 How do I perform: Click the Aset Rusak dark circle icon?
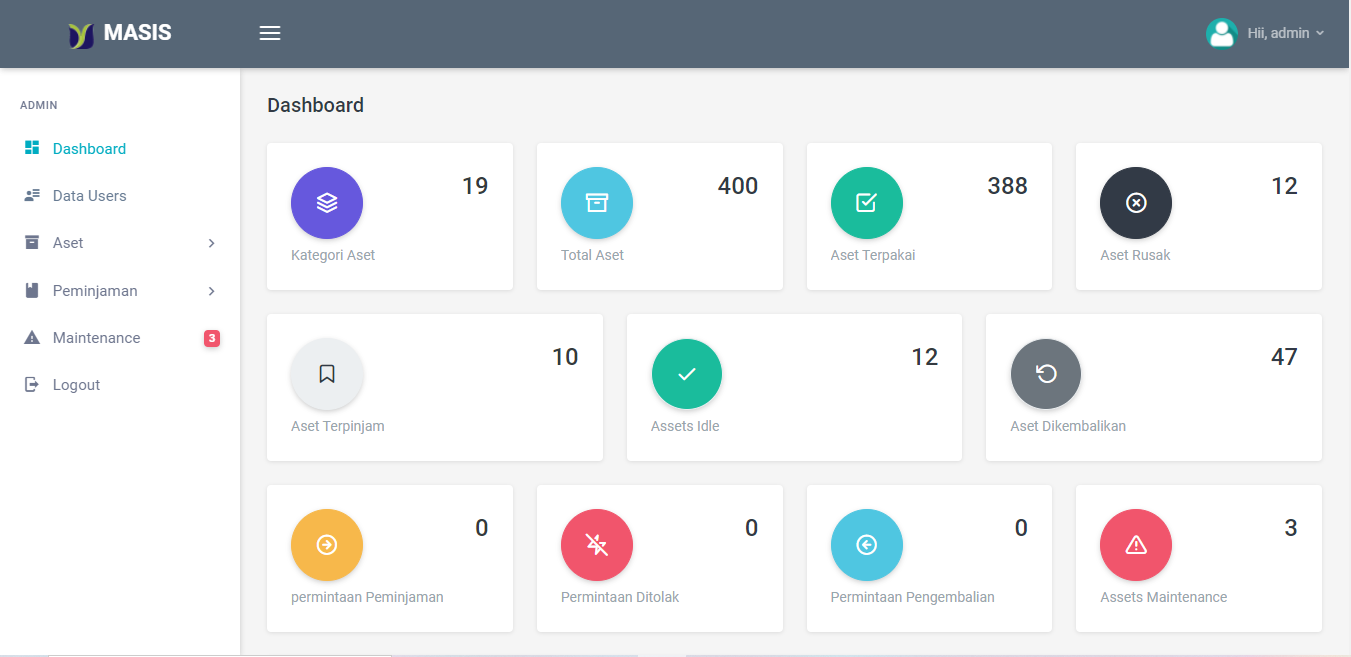coord(1136,203)
